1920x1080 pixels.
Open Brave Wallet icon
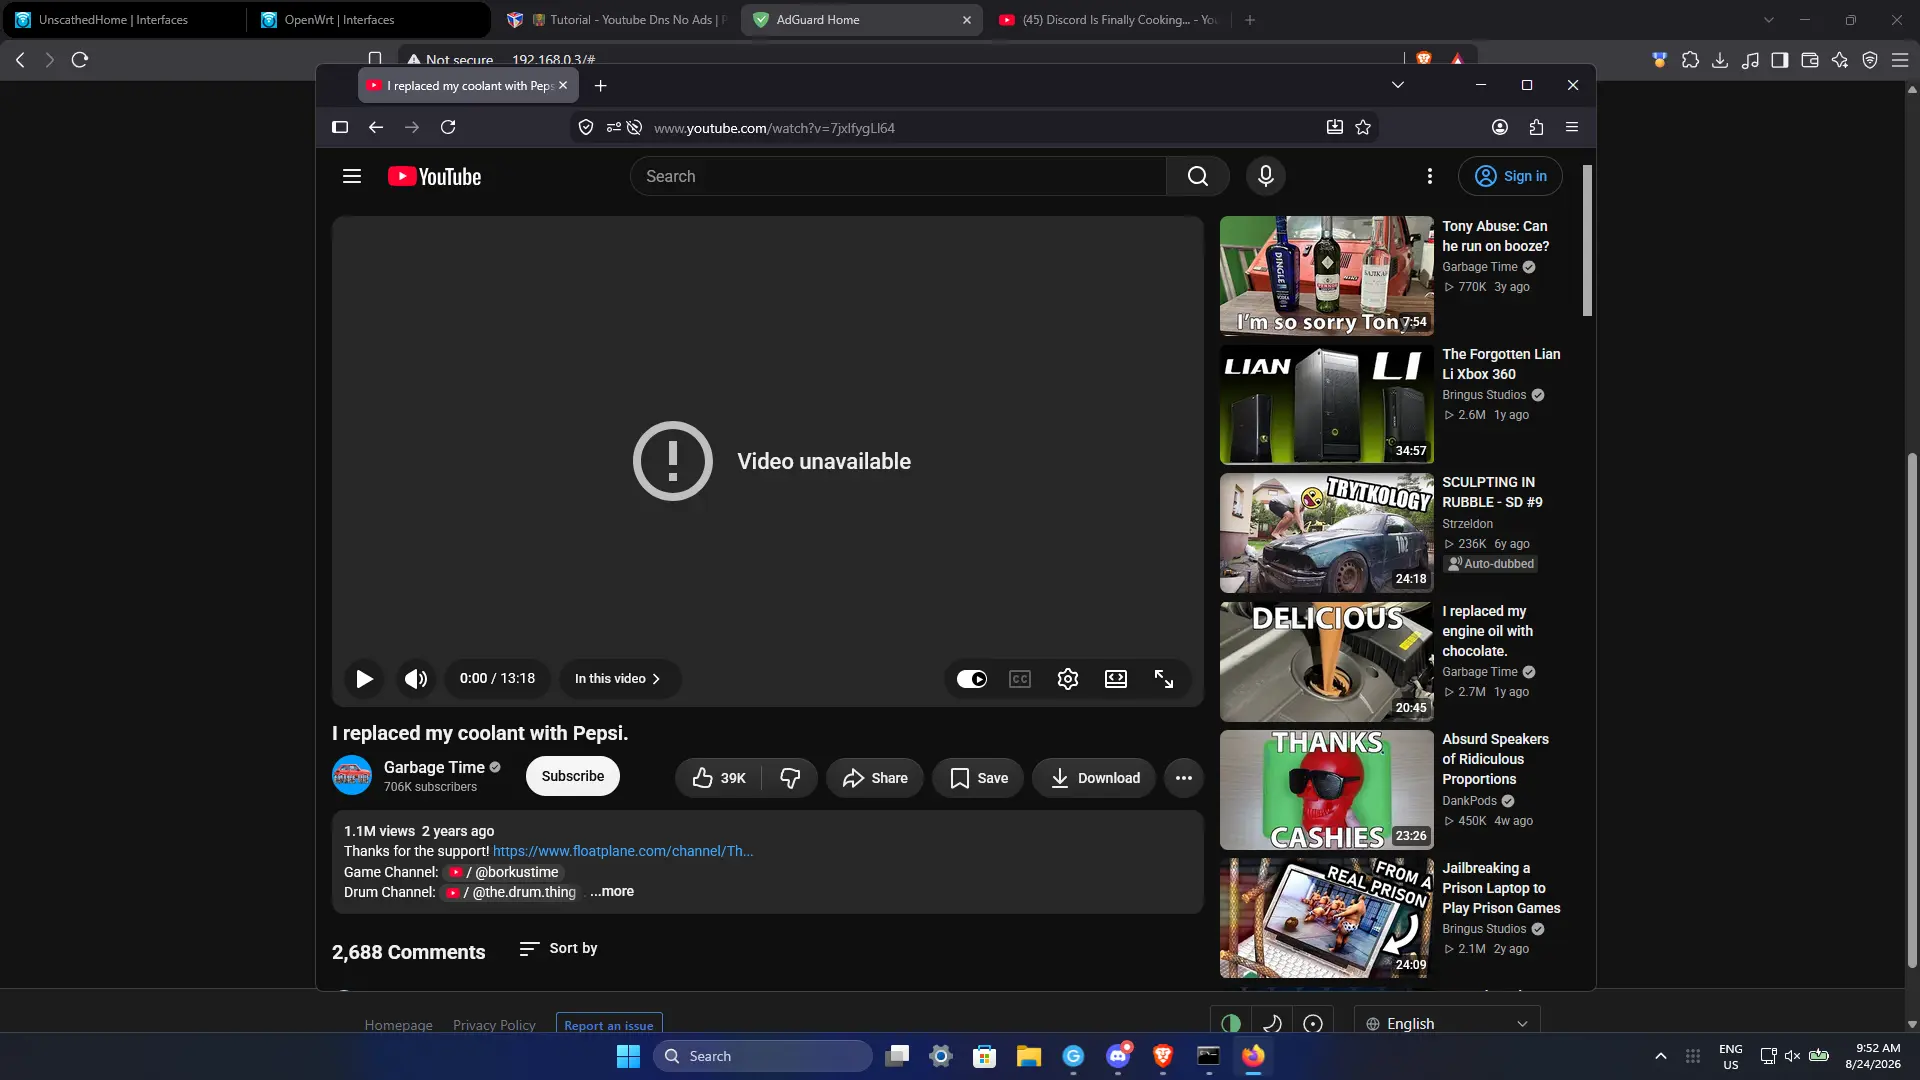tap(1810, 60)
